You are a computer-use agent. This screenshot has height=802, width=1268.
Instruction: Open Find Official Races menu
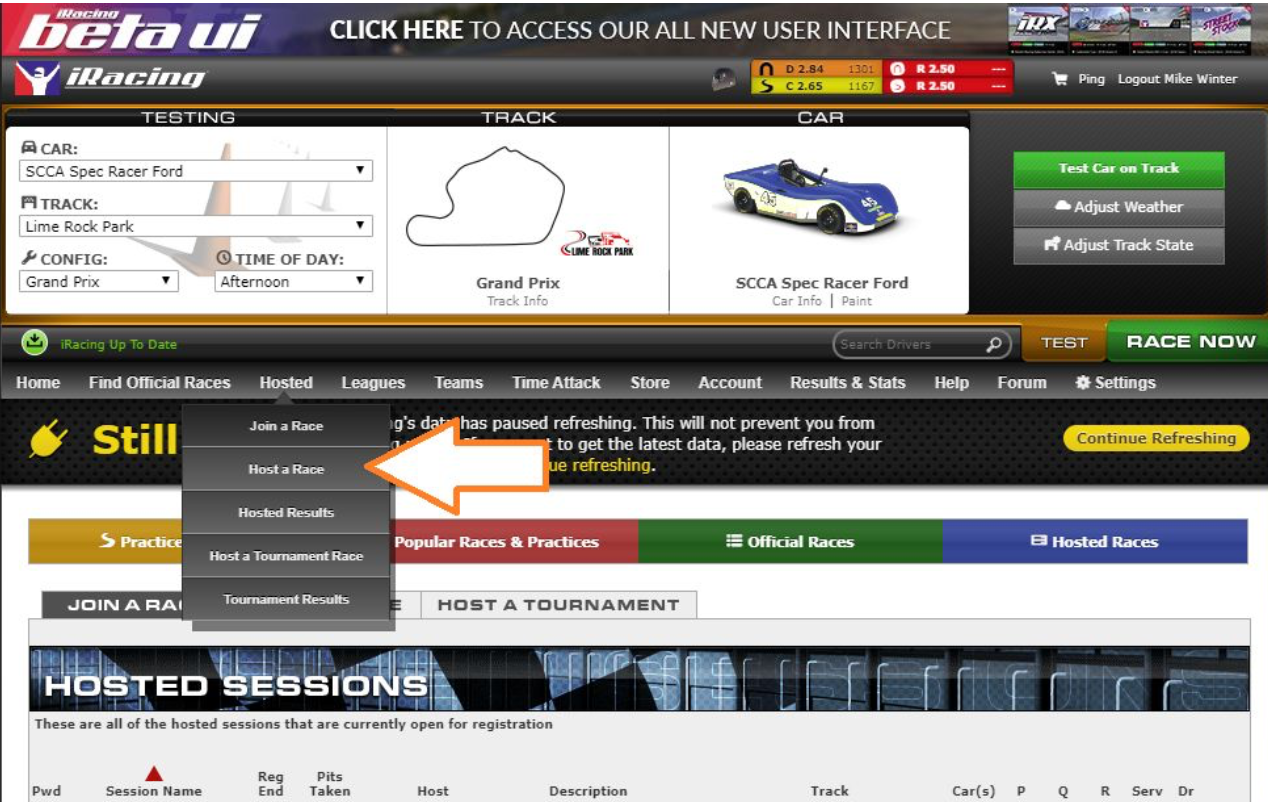(x=159, y=383)
